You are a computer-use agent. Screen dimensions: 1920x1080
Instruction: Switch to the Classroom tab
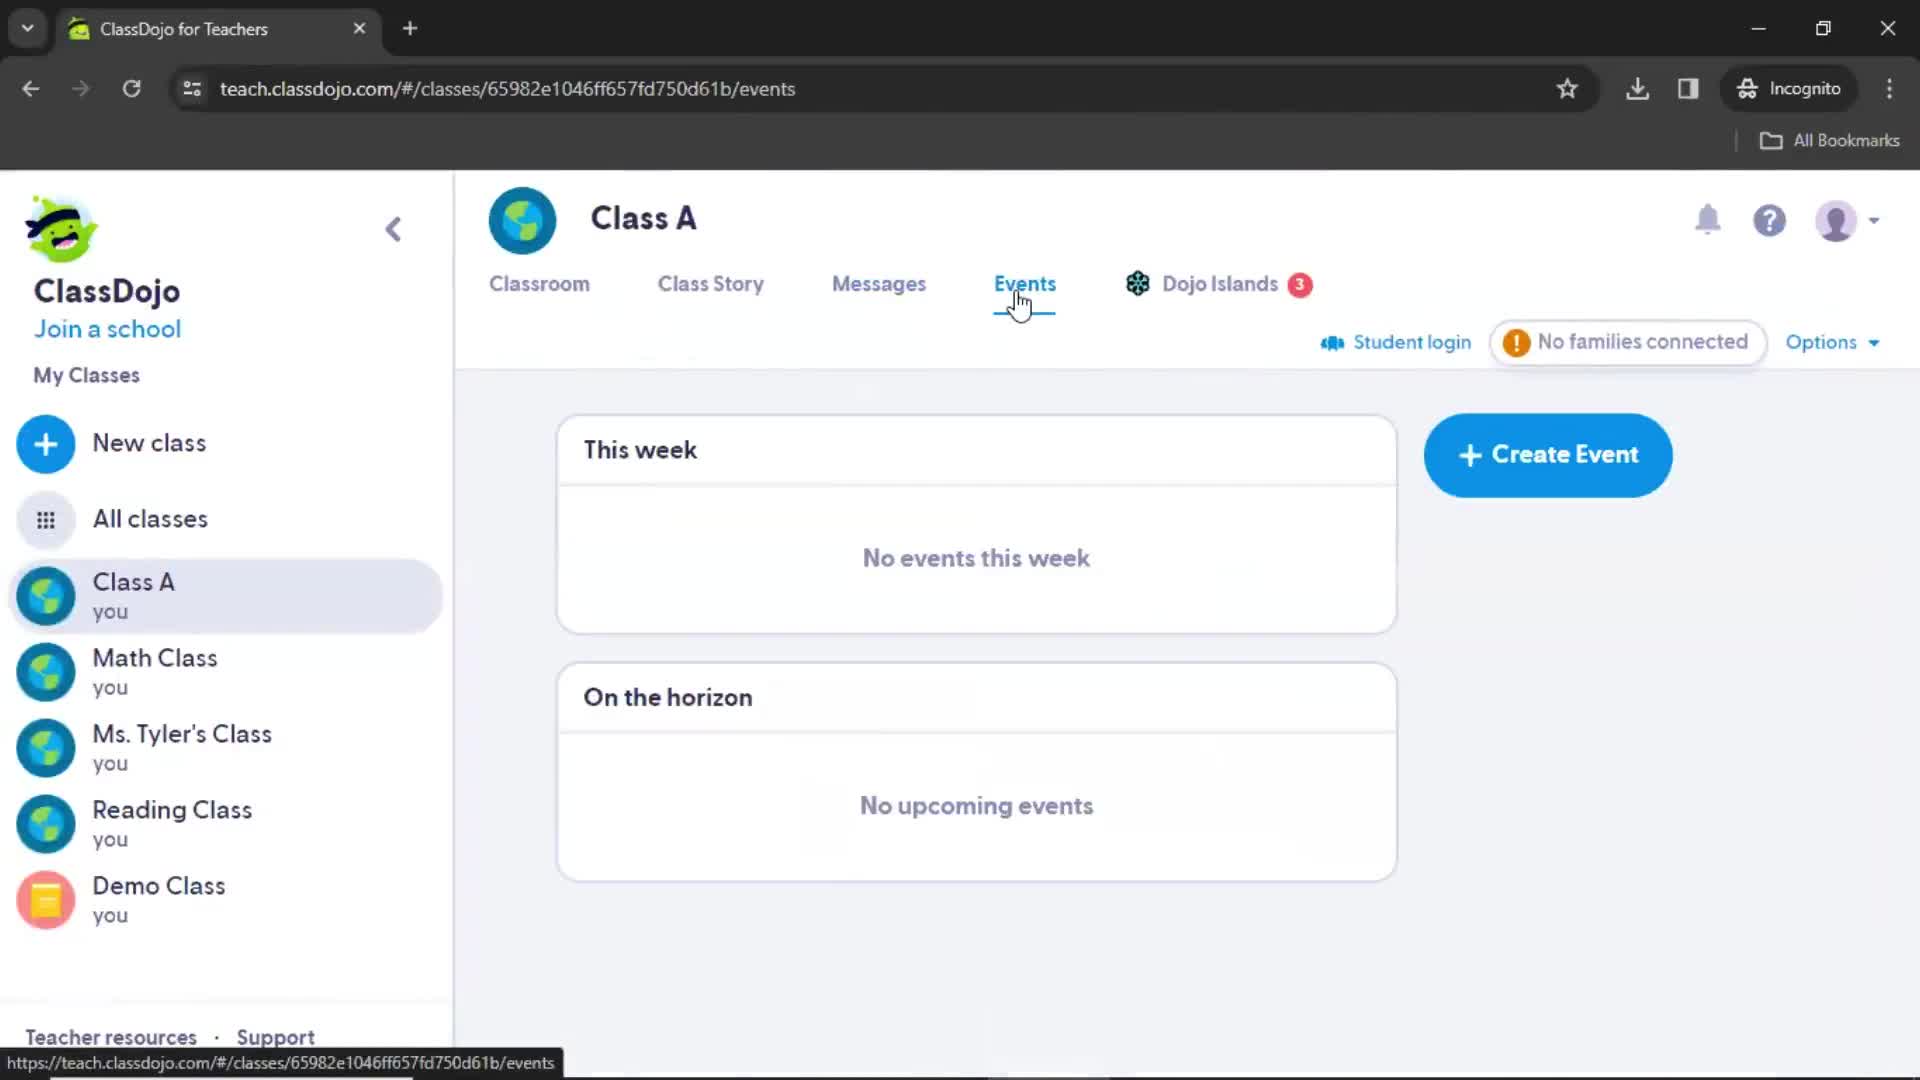539,284
